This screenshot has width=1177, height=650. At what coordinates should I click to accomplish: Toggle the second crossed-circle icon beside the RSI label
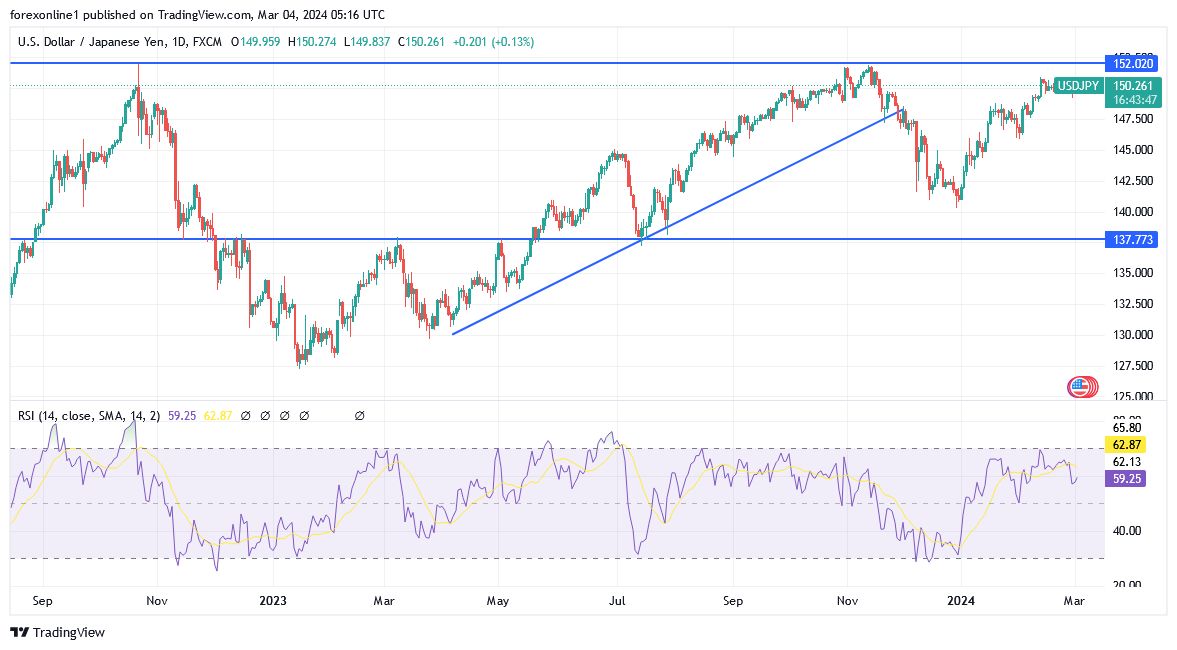click(266, 414)
